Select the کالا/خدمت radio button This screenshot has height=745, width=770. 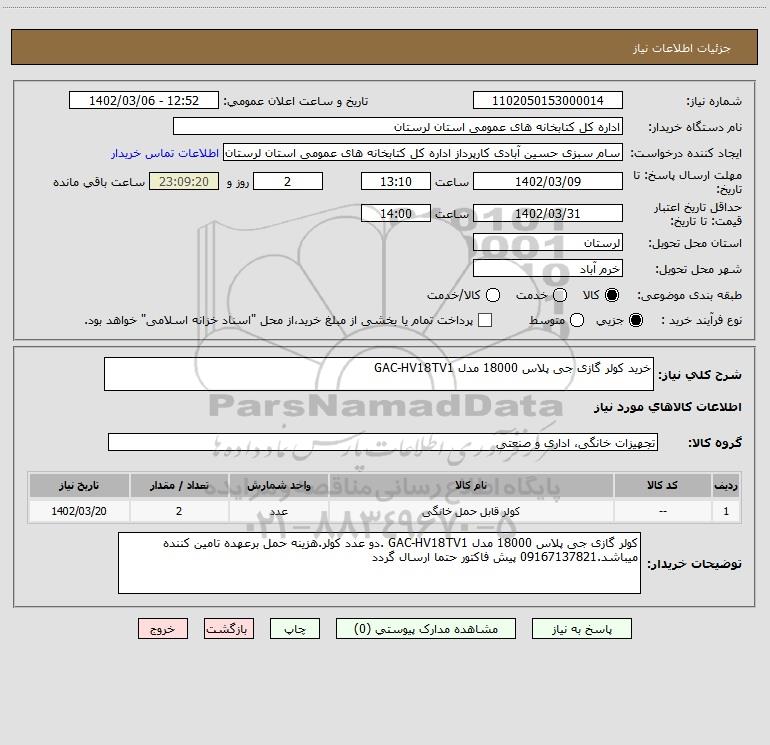493,295
